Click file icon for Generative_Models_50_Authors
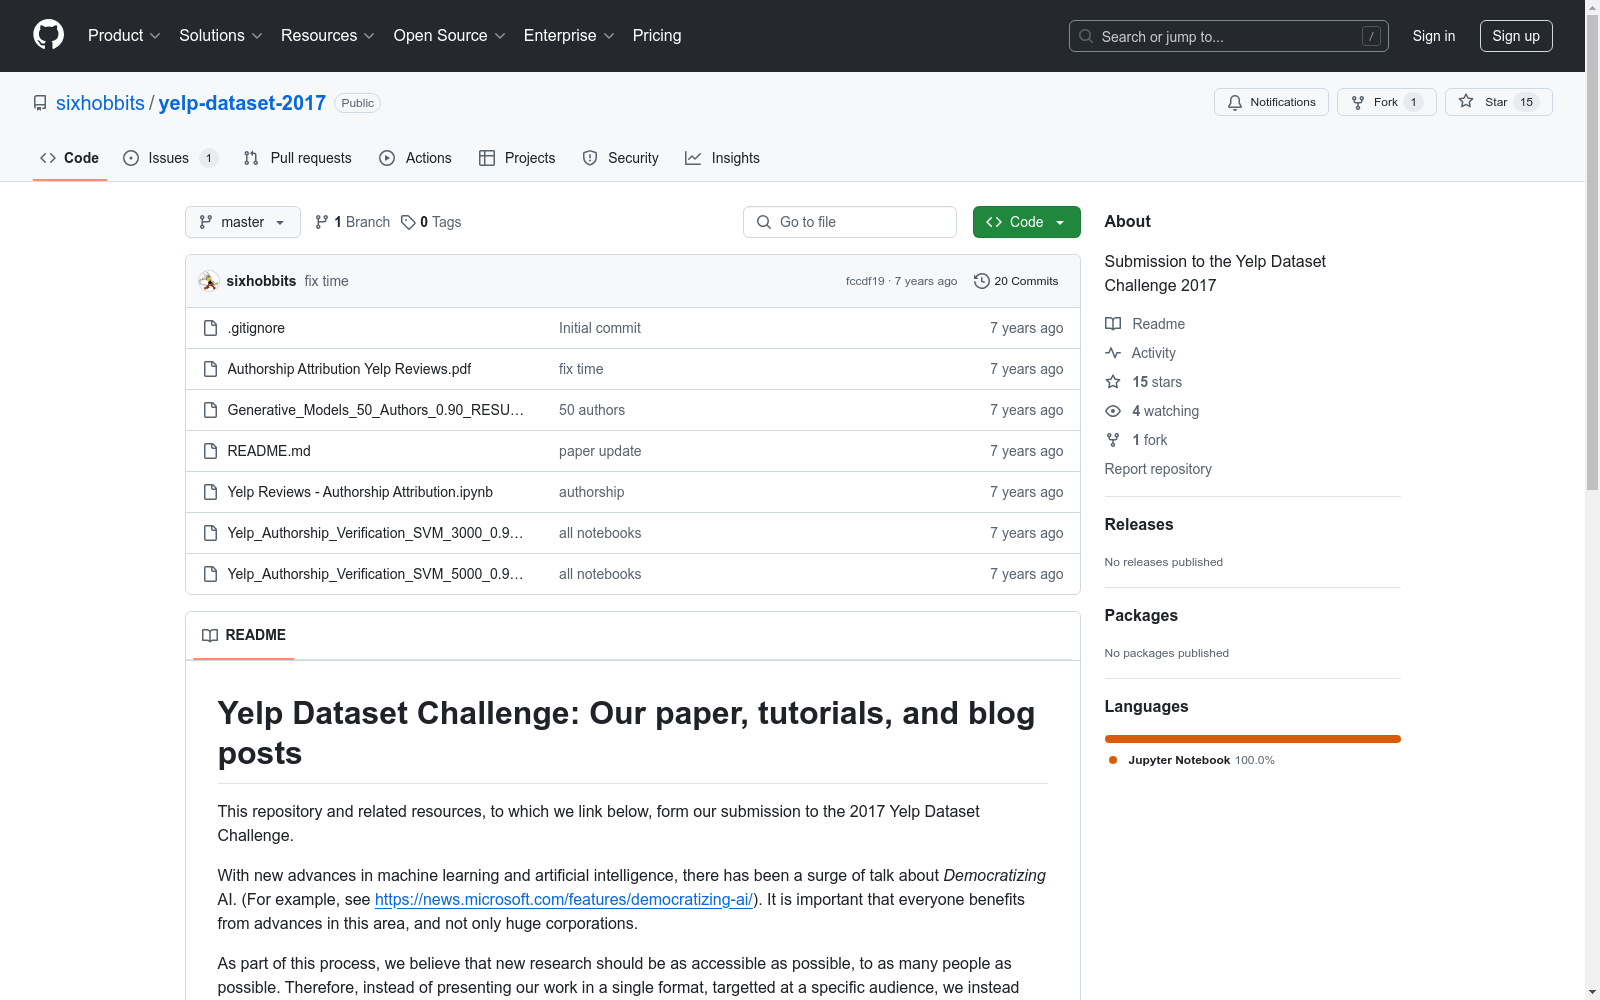 coord(210,410)
